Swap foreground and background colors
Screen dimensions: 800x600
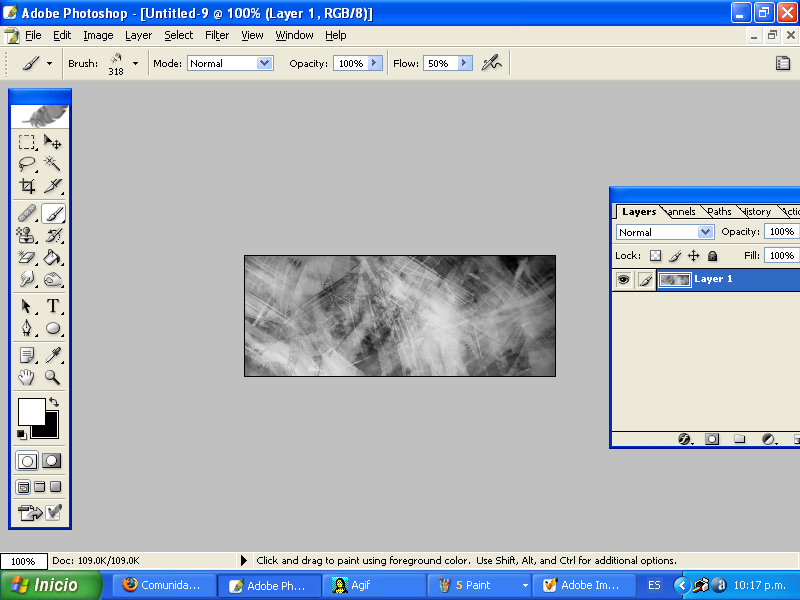54,402
